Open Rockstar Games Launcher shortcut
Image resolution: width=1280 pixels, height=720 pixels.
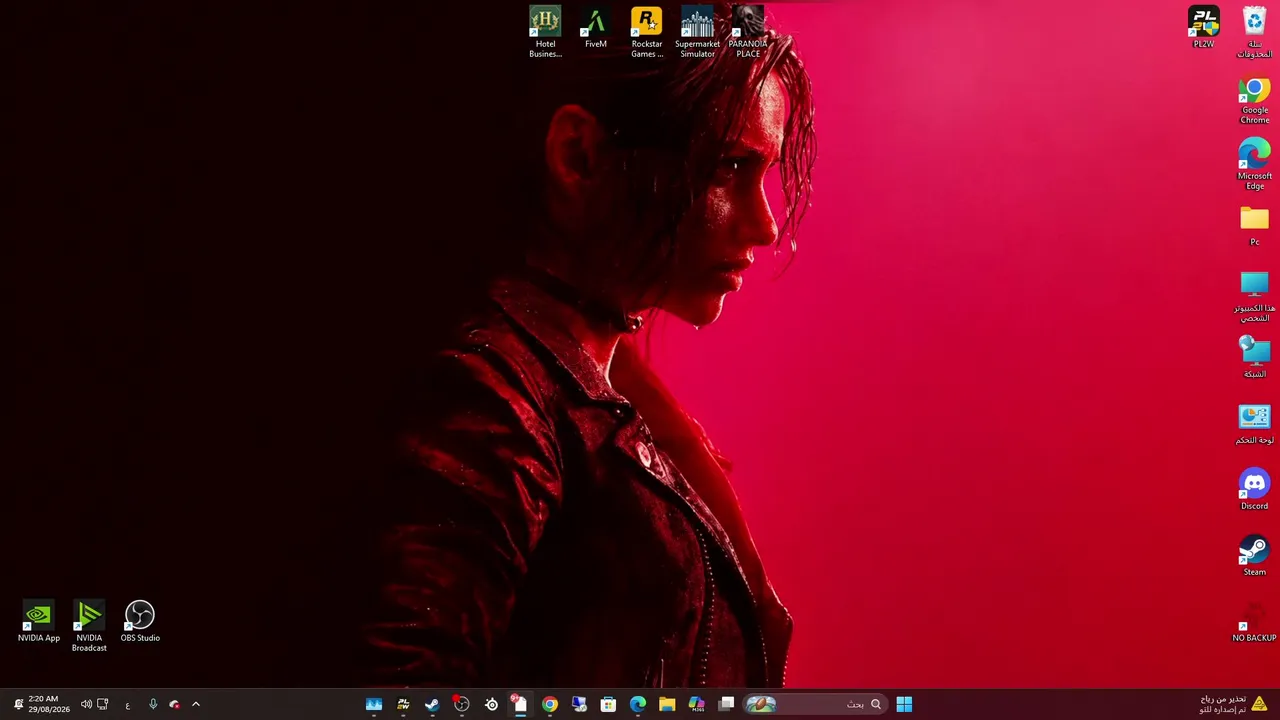(647, 32)
